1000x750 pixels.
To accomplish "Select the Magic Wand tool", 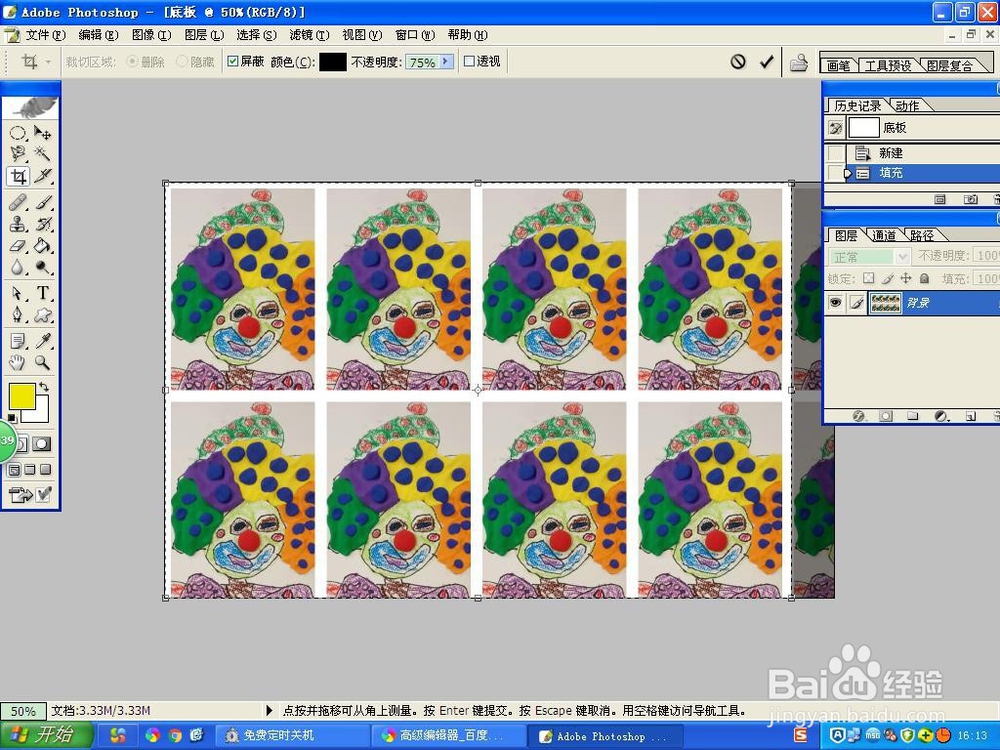I will 42,153.
